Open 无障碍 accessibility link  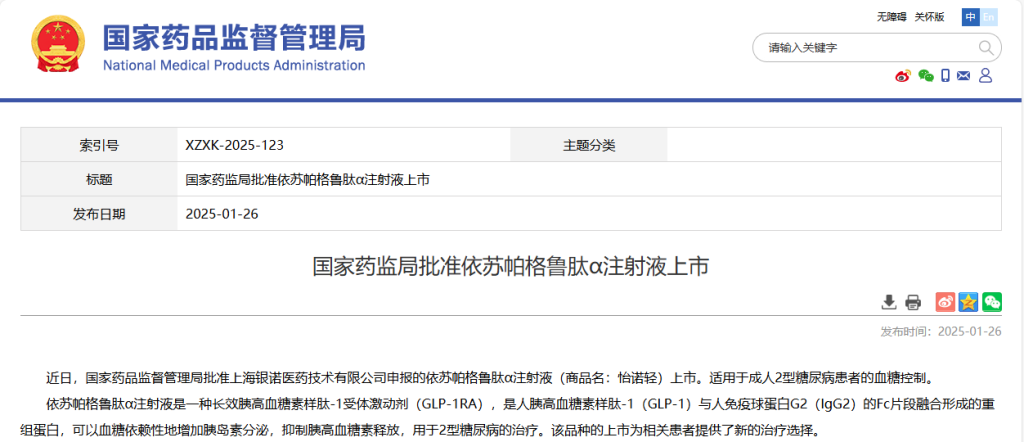891,18
